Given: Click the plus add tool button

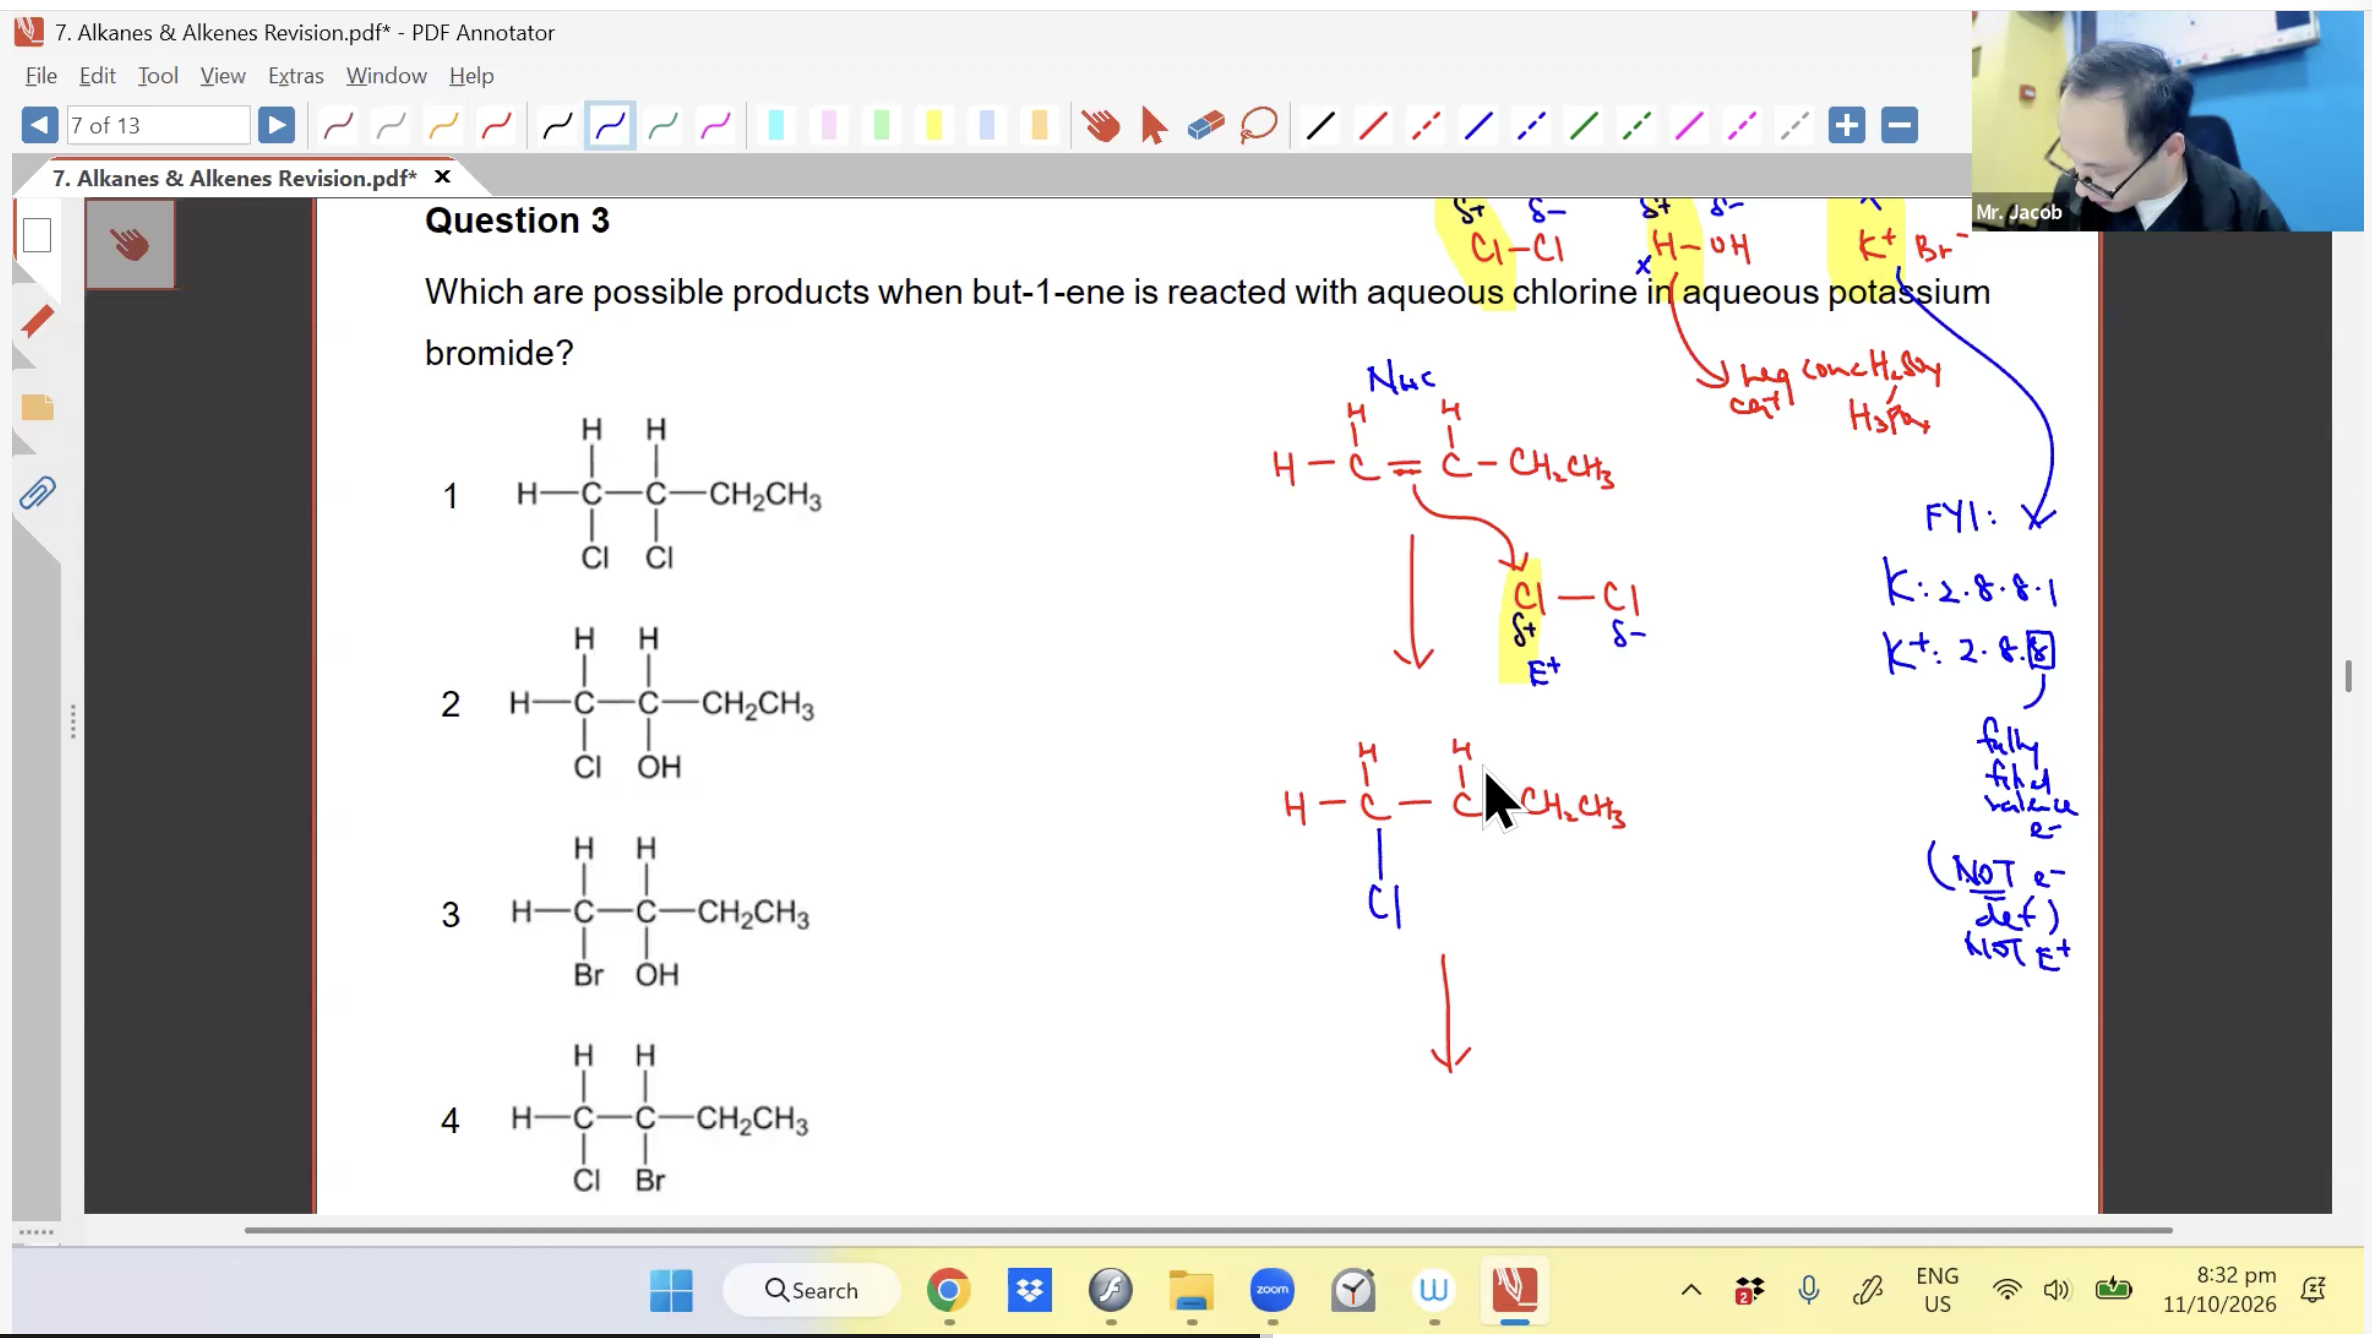Looking at the screenshot, I should (1847, 125).
